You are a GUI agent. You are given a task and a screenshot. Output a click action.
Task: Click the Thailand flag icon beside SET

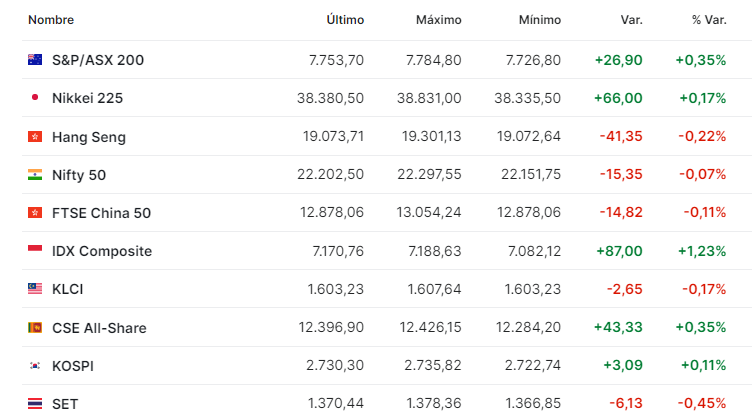(35, 404)
